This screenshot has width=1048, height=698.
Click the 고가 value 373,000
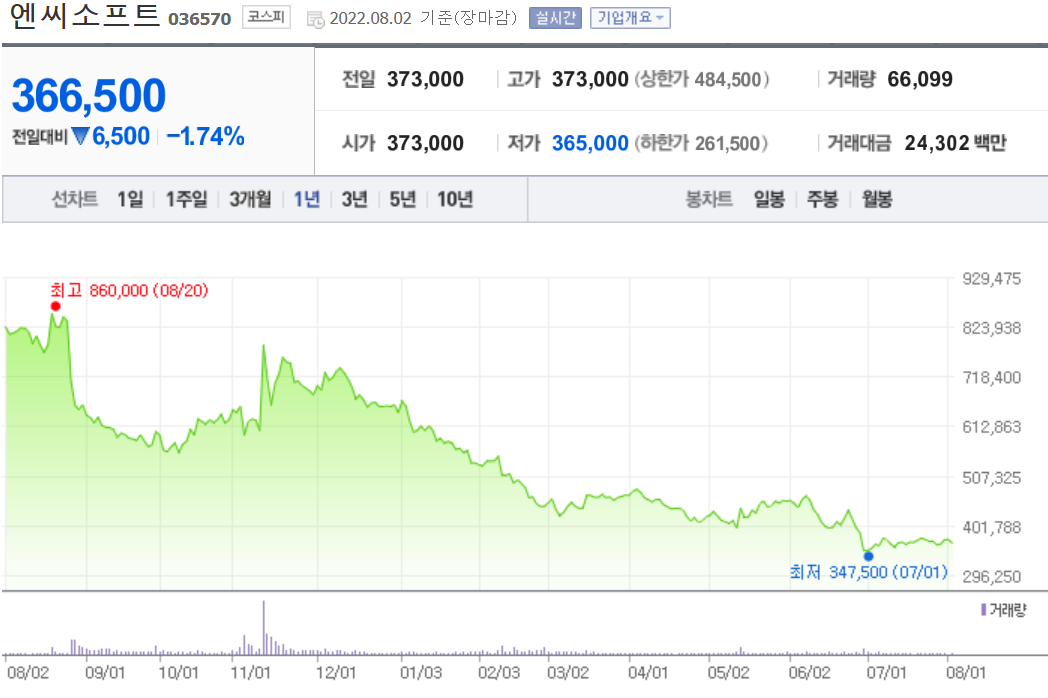590,80
